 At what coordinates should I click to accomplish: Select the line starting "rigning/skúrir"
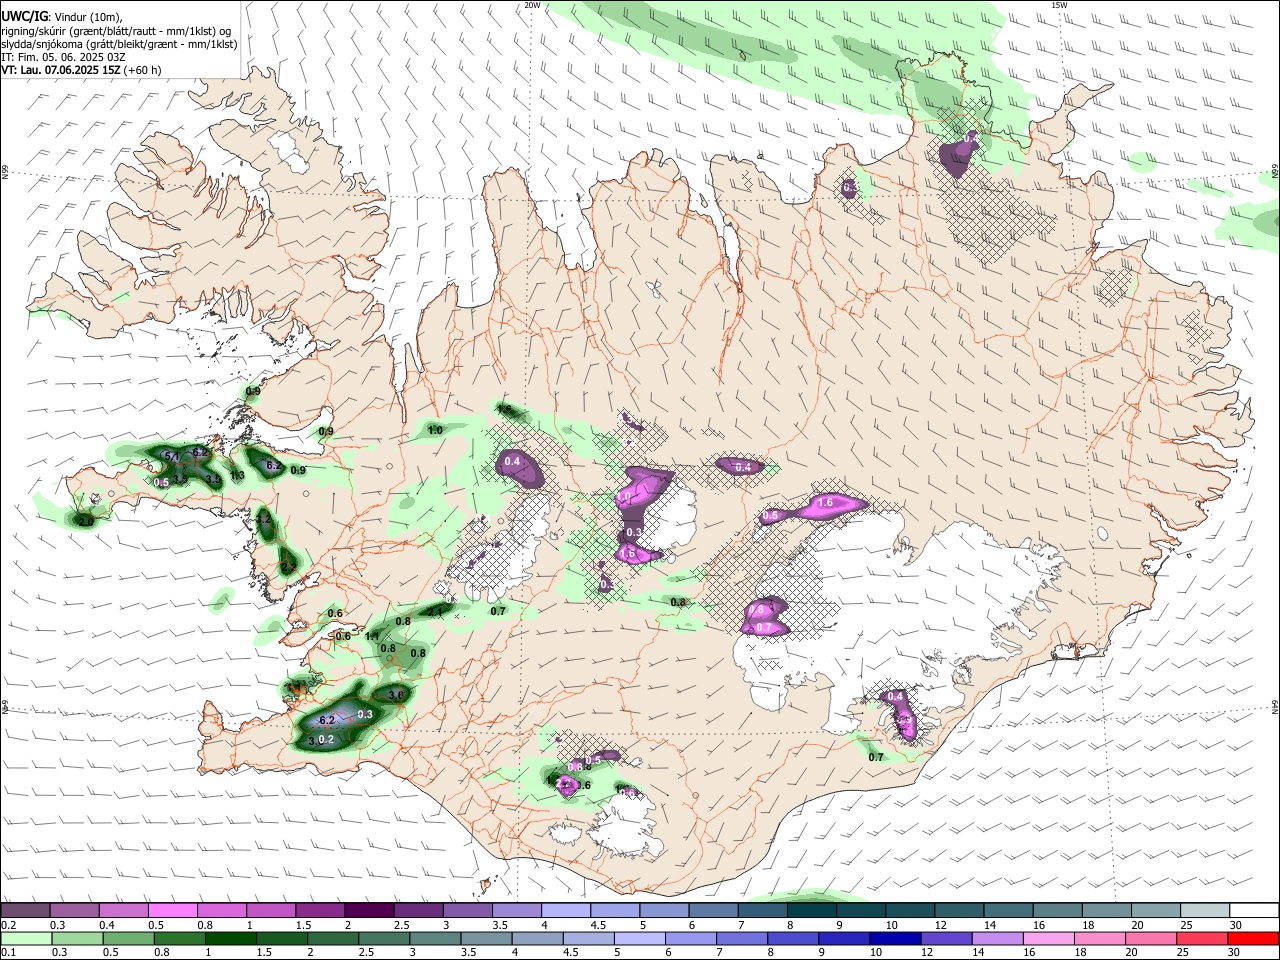(x=116, y=31)
